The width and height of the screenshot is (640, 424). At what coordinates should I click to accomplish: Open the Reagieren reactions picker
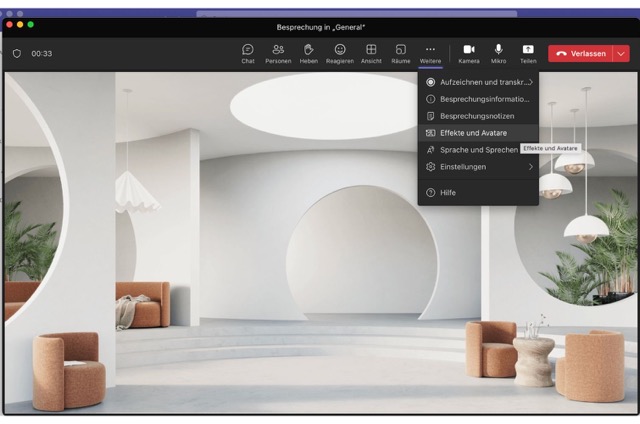point(340,54)
